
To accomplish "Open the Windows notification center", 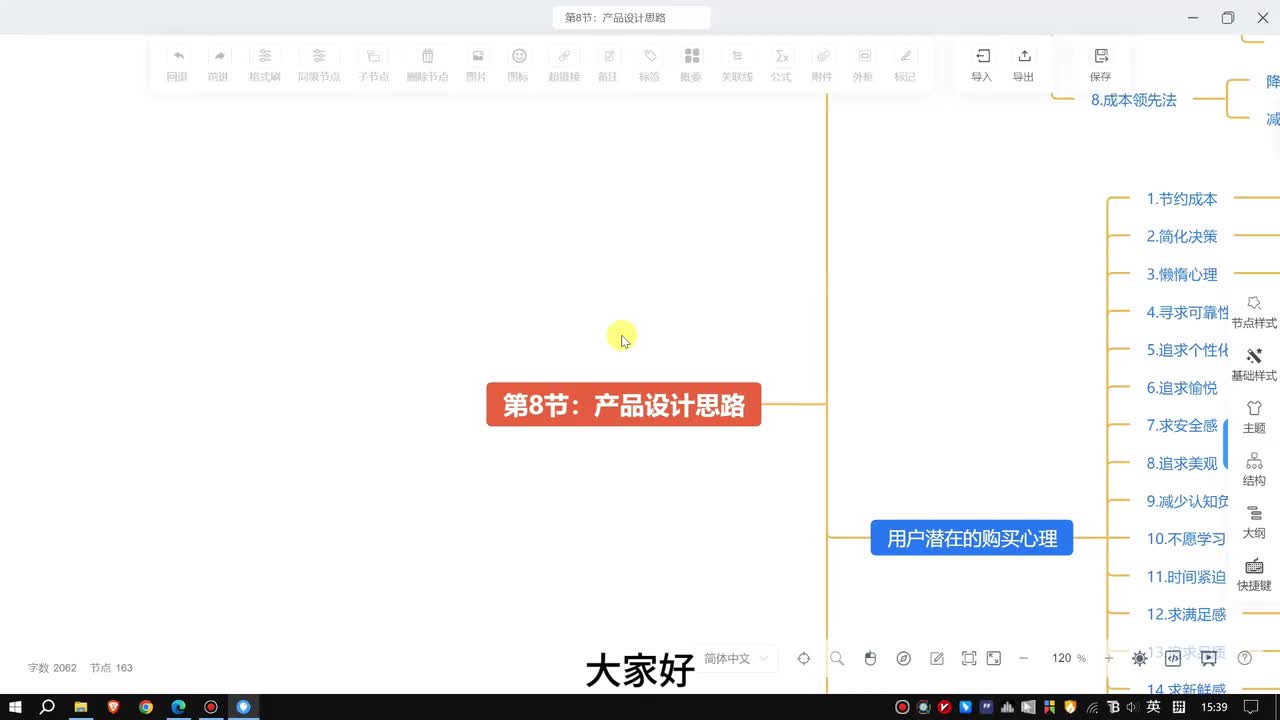I will point(1251,707).
